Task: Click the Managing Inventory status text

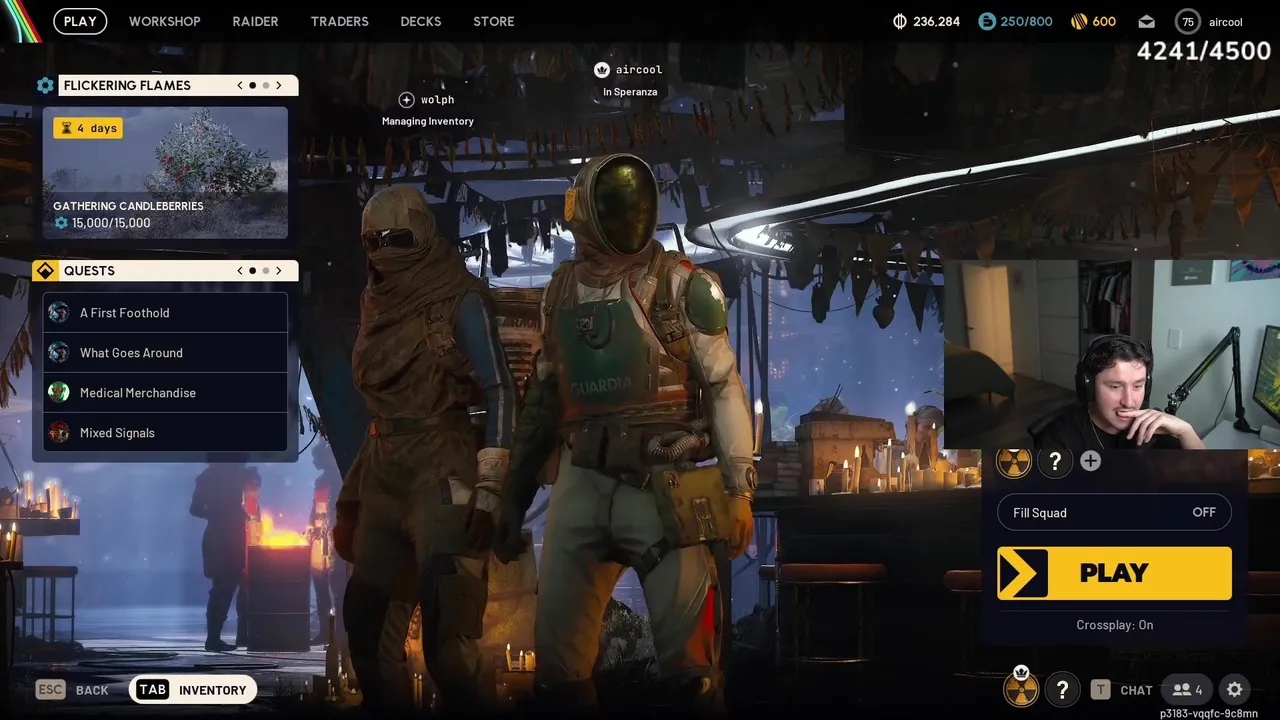Action: [x=428, y=122]
